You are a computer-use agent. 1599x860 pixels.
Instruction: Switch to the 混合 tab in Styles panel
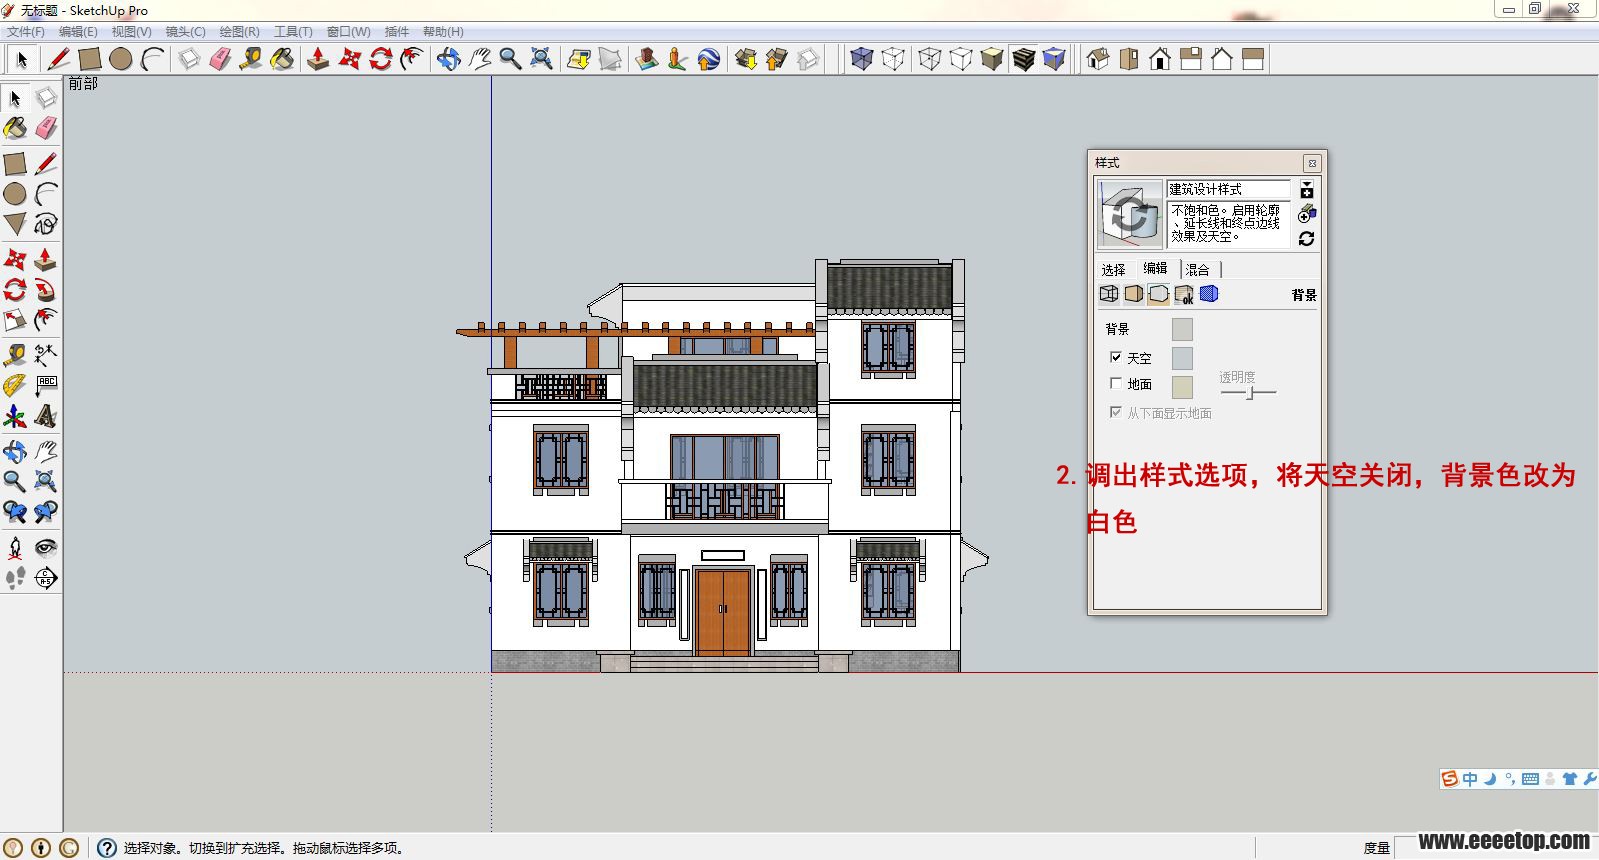(x=1198, y=269)
